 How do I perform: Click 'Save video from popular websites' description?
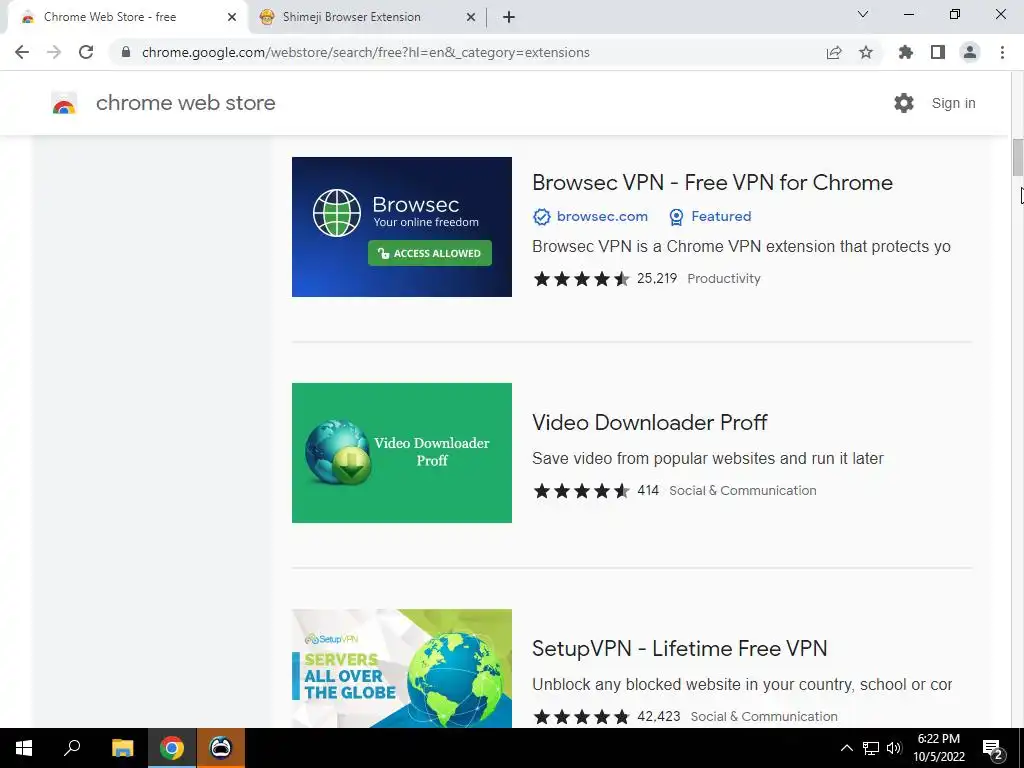708,458
